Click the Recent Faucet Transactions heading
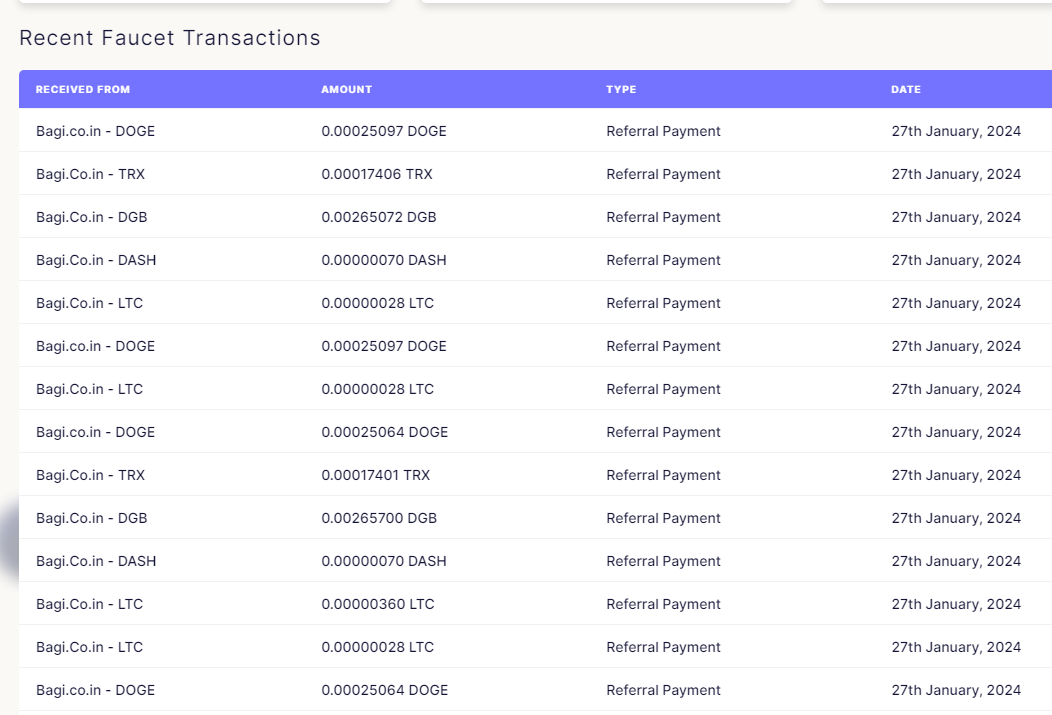The width and height of the screenshot is (1052, 715). tap(170, 38)
